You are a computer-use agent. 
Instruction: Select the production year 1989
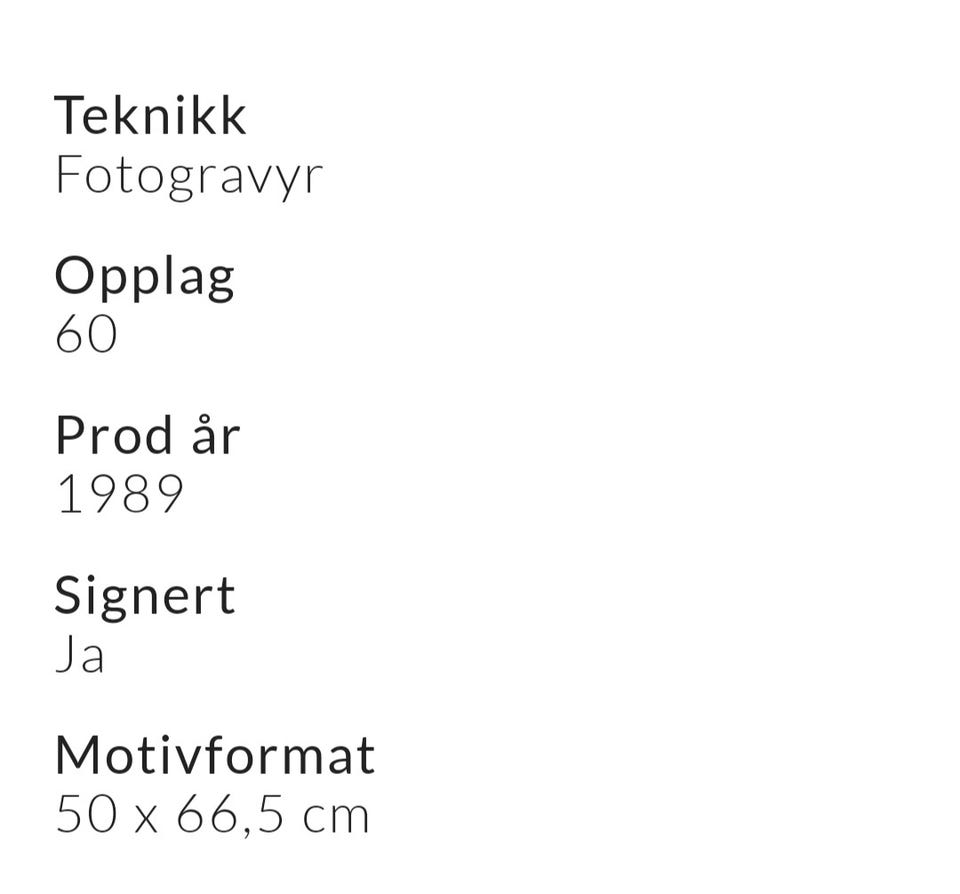[x=120, y=494]
